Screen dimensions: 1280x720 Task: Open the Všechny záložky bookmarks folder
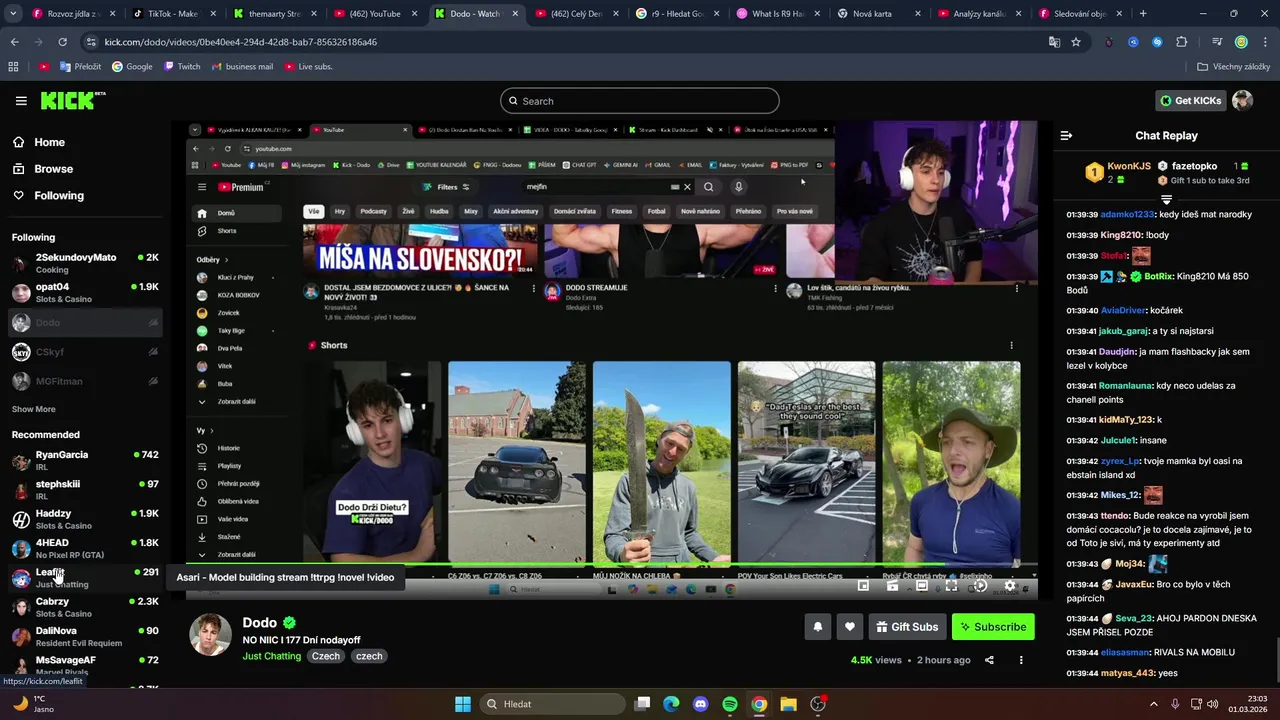pyautogui.click(x=1233, y=67)
